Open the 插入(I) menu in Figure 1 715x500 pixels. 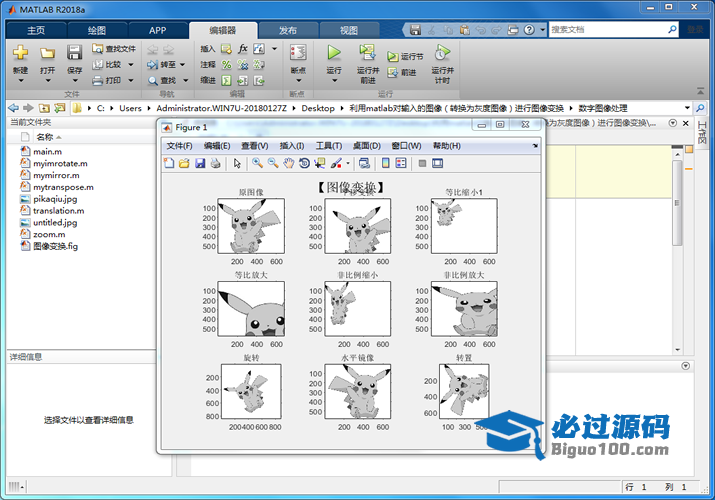[292, 146]
